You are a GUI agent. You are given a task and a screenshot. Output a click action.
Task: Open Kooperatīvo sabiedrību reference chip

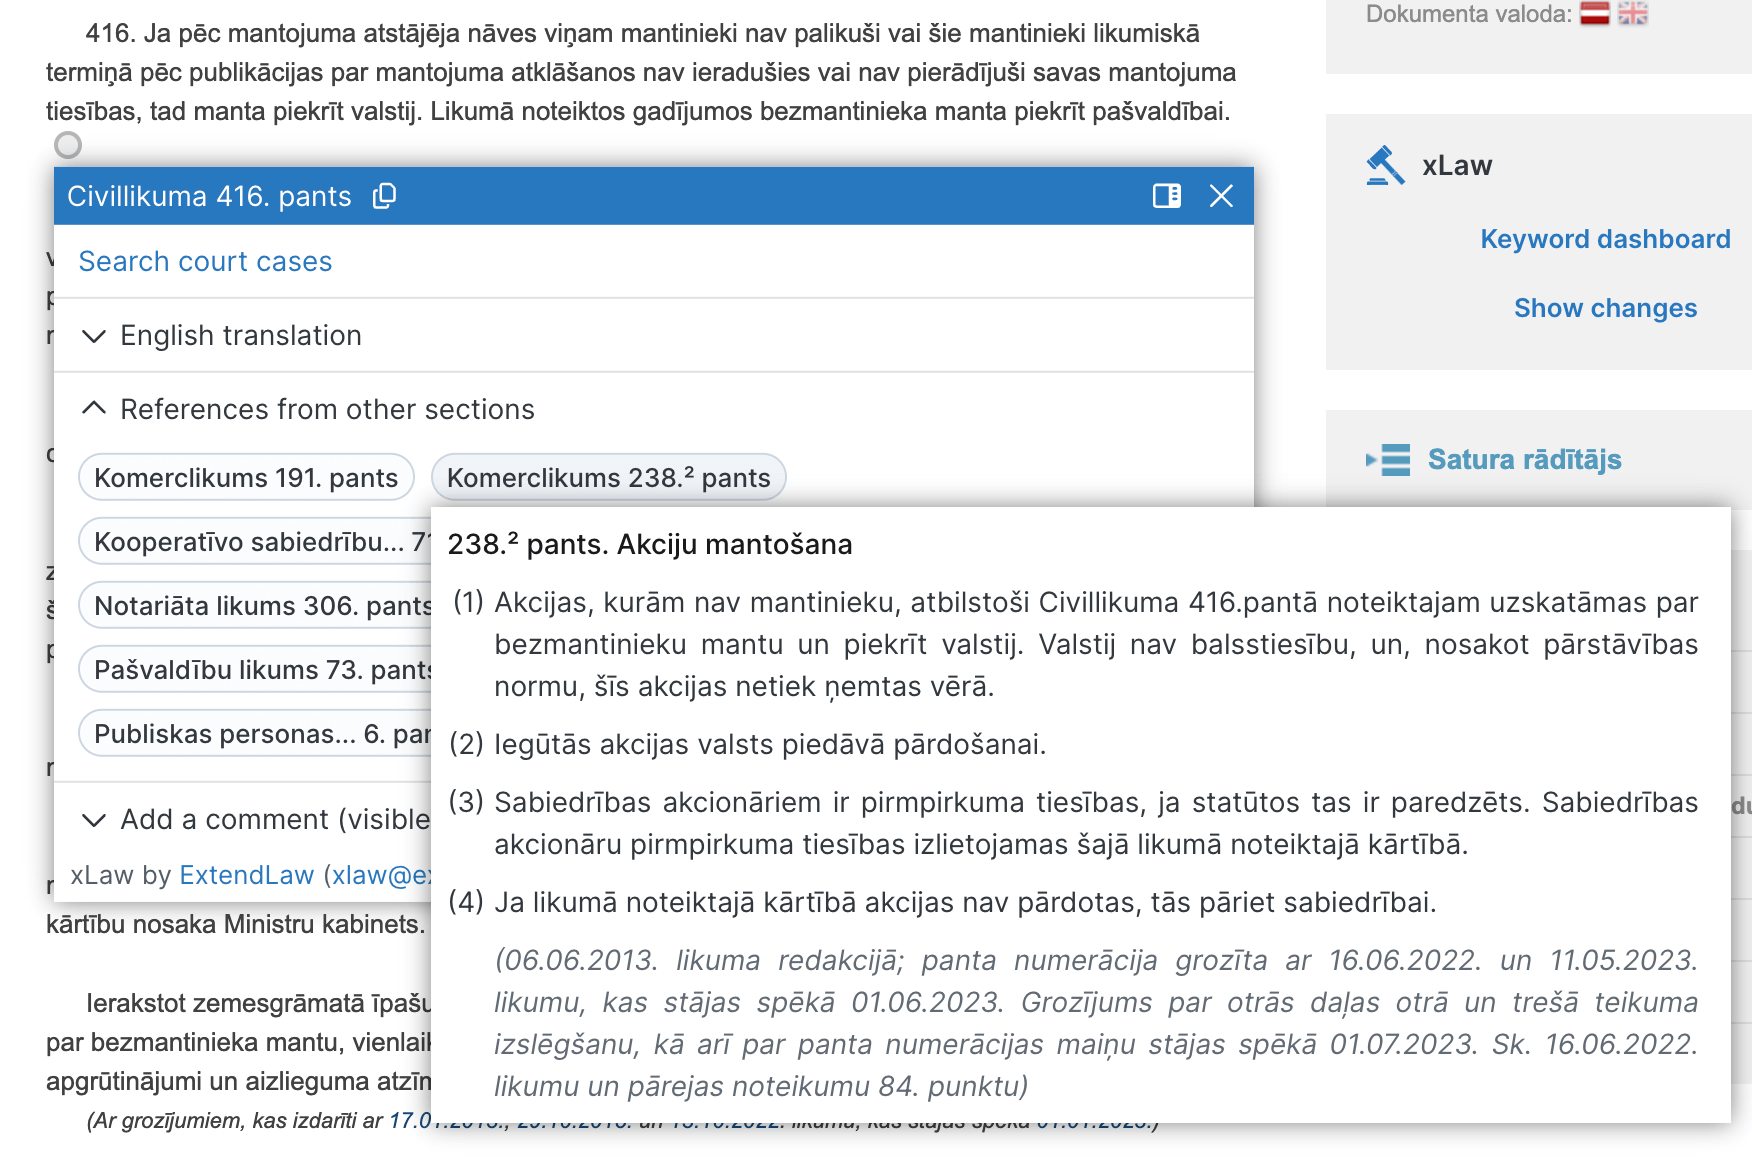[x=255, y=542]
